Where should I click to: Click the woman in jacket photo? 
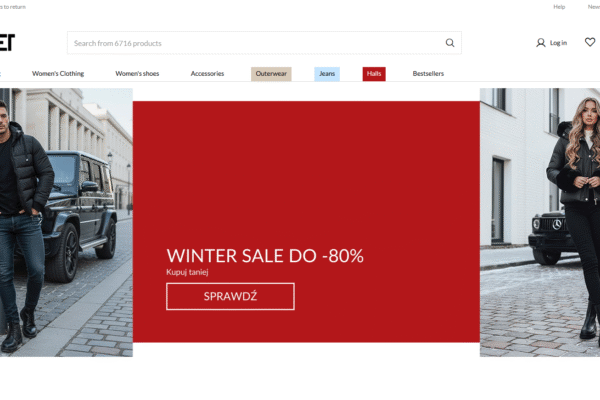(540, 222)
